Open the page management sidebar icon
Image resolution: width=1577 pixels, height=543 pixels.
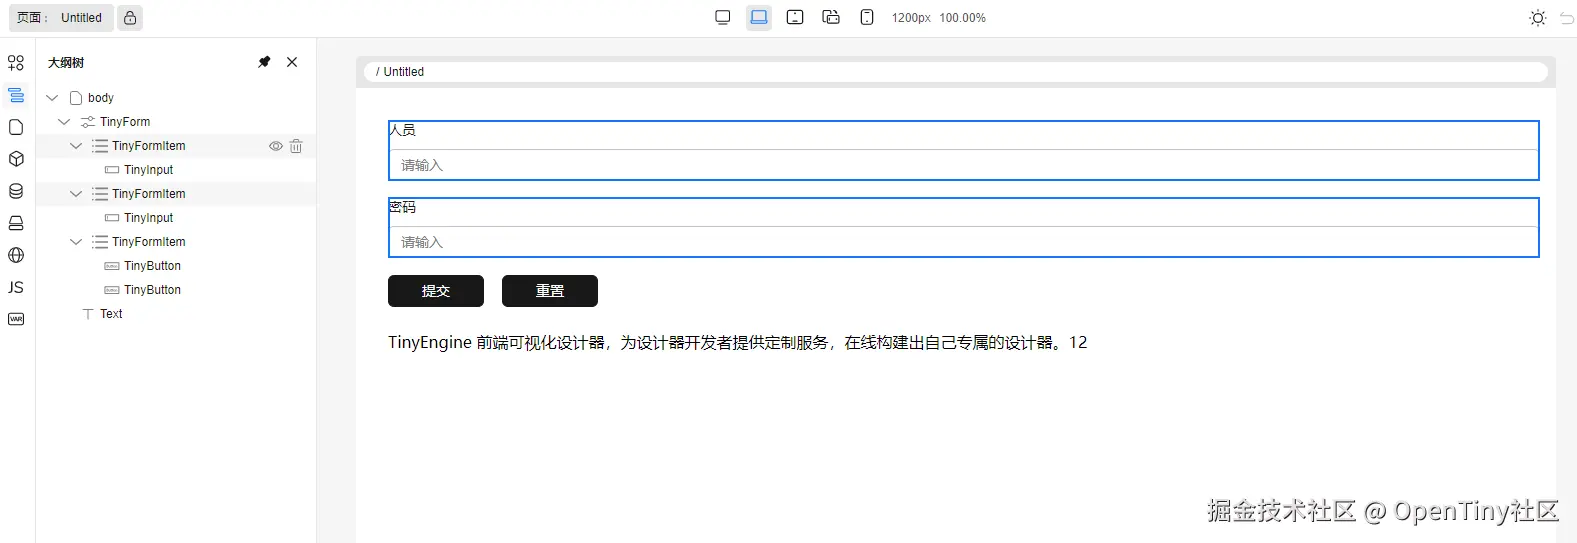point(16,127)
